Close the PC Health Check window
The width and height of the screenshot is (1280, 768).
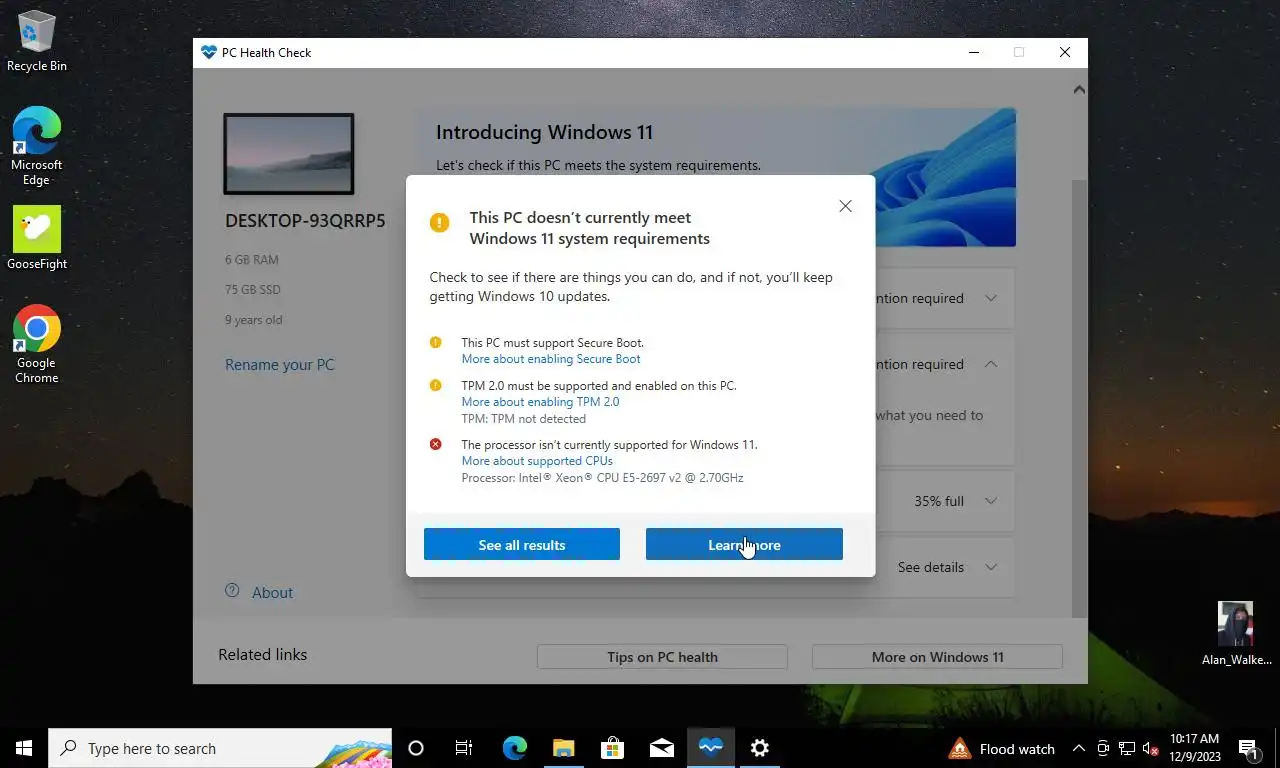1065,52
